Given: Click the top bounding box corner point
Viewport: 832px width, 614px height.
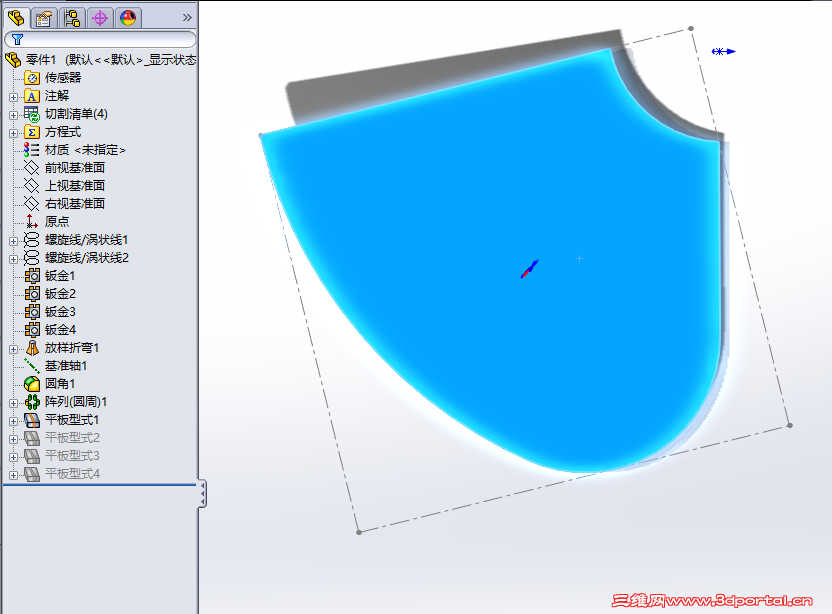Looking at the screenshot, I should click(690, 28).
